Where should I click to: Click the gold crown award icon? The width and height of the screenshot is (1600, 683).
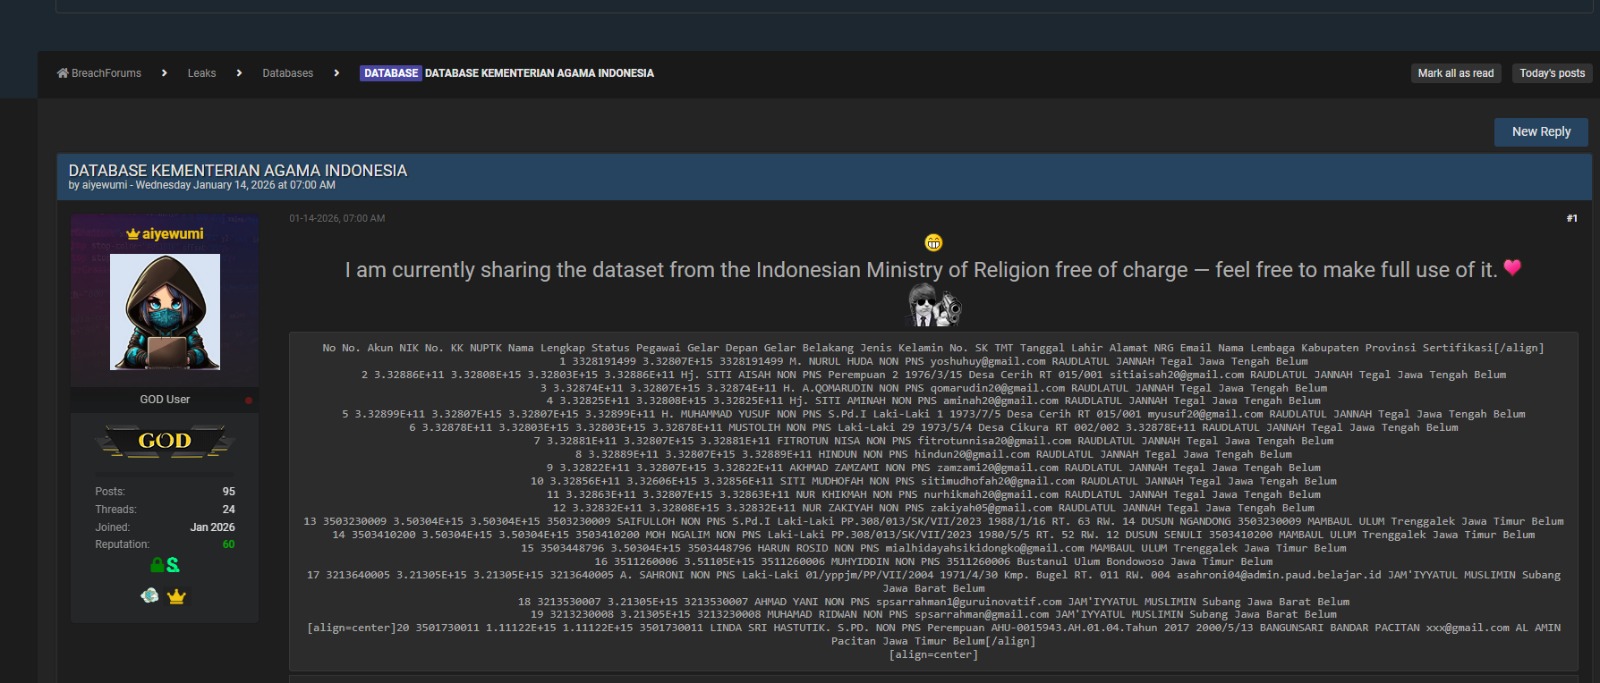(177, 597)
